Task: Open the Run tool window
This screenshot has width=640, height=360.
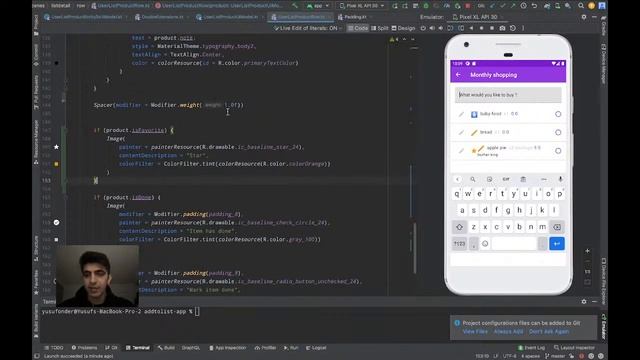Action: tap(291, 348)
